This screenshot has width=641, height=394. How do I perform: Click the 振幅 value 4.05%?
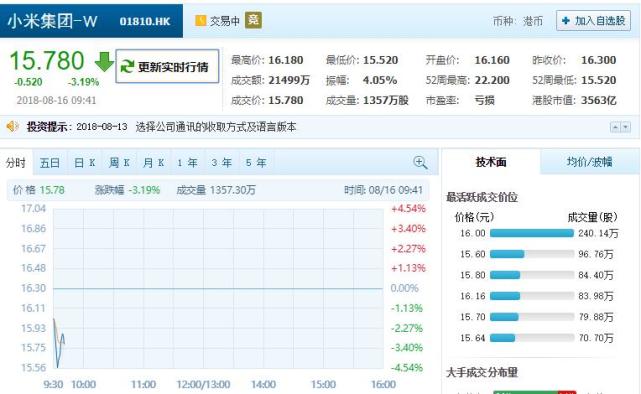380,80
